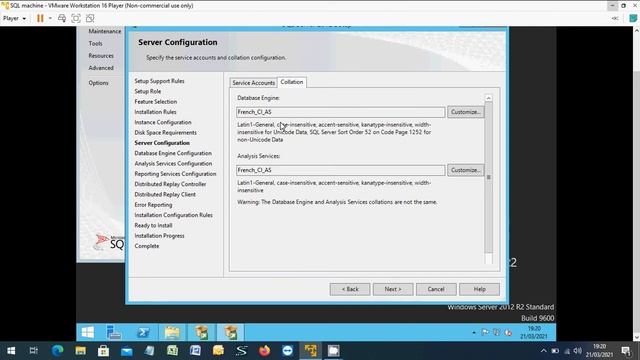The image size is (640, 360).
Task: Open File Explorer on the guest taskbar
Action: pos(172,332)
